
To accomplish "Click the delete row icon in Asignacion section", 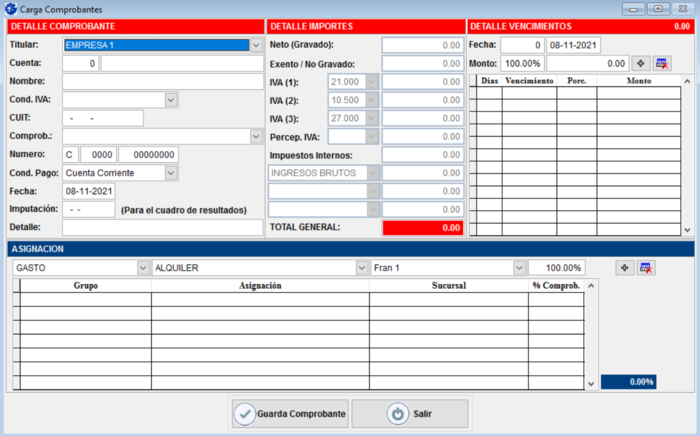I will (646, 268).
